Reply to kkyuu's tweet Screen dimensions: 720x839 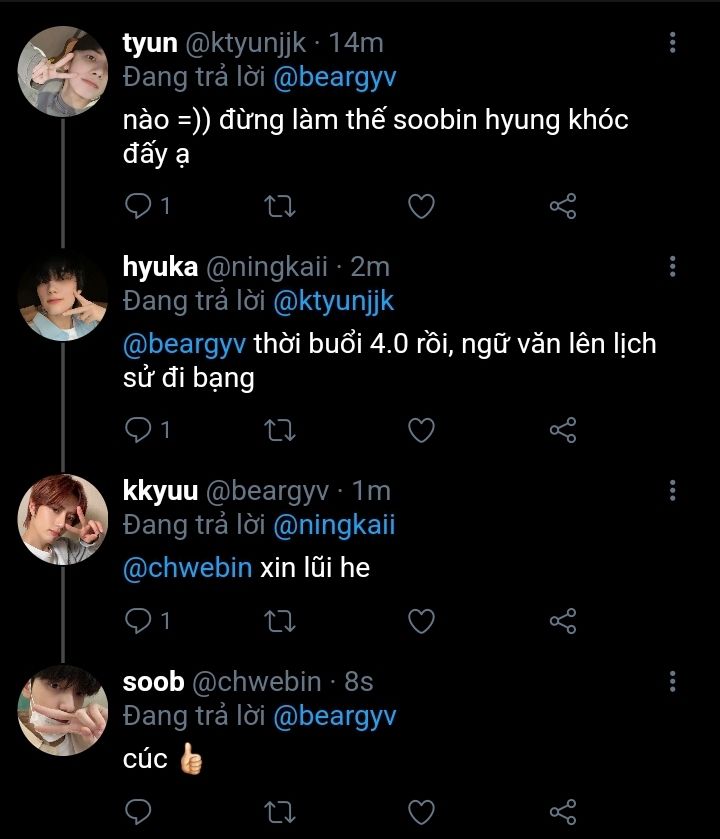[139, 621]
